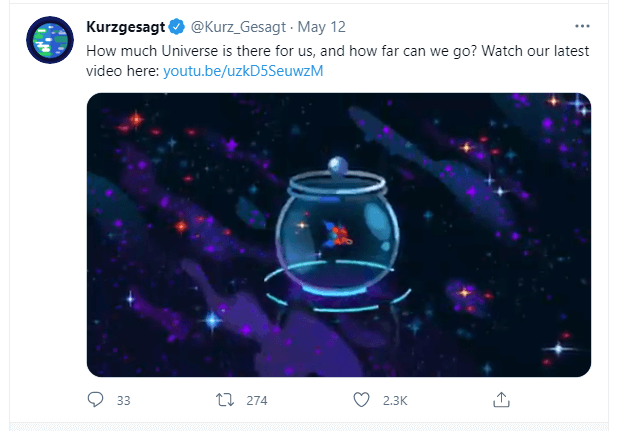This screenshot has width=637, height=431.
Task: Open the Kurzgesagt profile avatar
Action: (50, 40)
